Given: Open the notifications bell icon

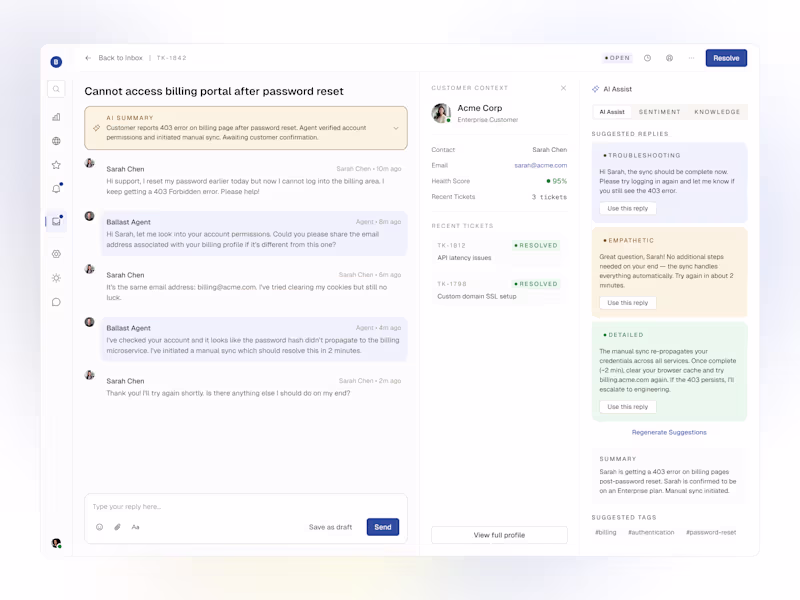Looking at the screenshot, I should 56,189.
